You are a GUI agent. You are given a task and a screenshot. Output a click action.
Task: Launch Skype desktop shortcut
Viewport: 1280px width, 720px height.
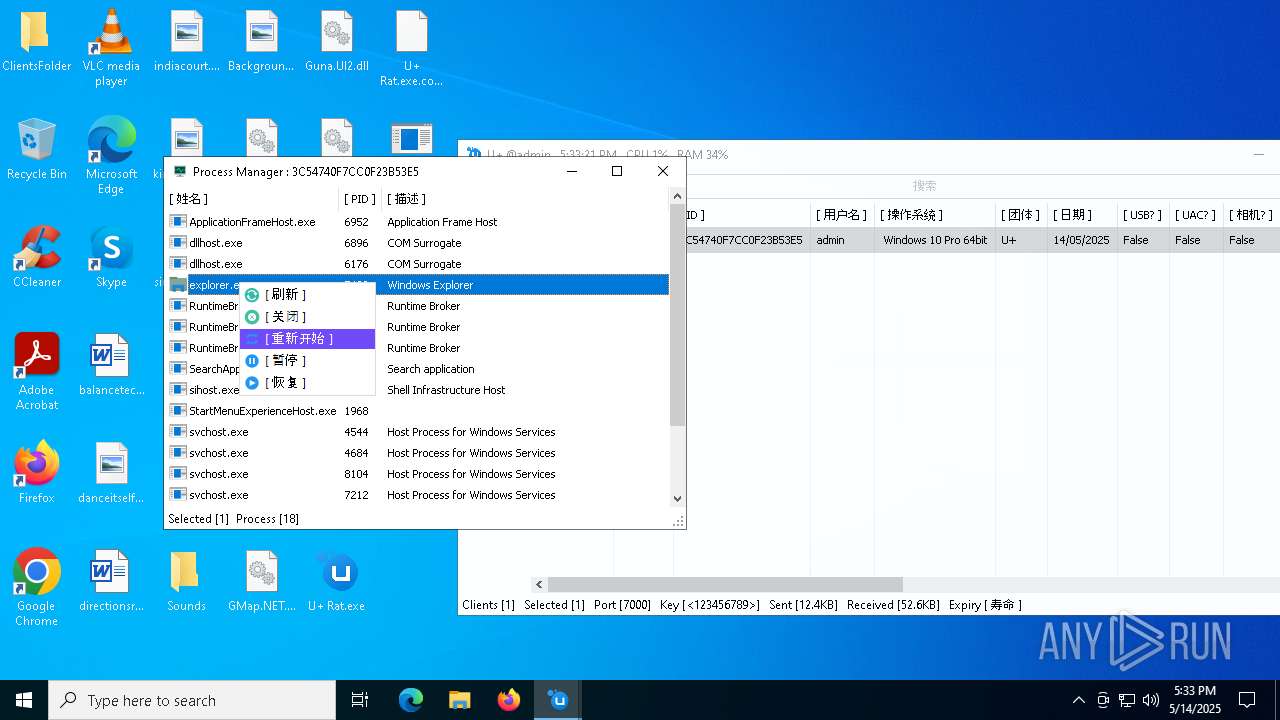[x=111, y=257]
